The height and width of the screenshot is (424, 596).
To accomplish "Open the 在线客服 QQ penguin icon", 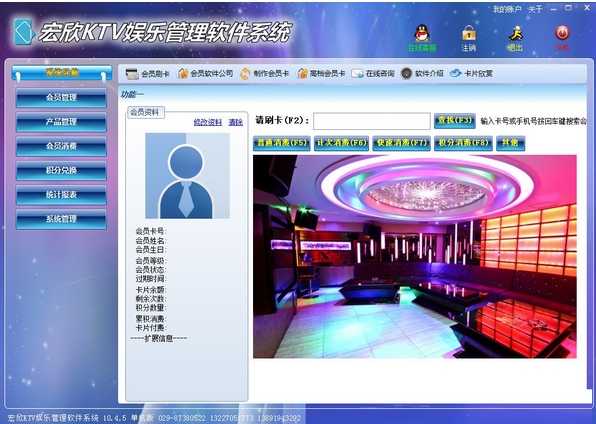I will coord(422,33).
